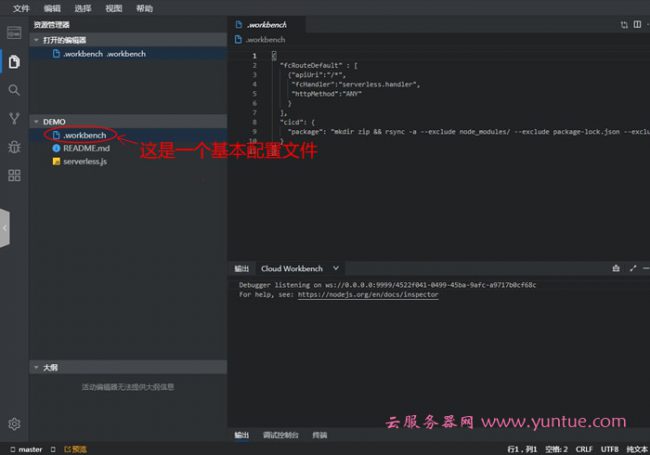Clear output using the panel's clear icon

(616, 268)
